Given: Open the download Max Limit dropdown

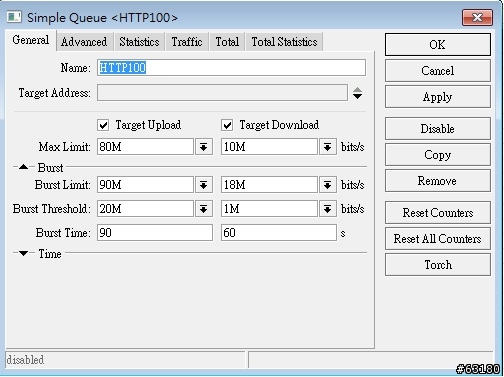Looking at the screenshot, I should tap(328, 147).
